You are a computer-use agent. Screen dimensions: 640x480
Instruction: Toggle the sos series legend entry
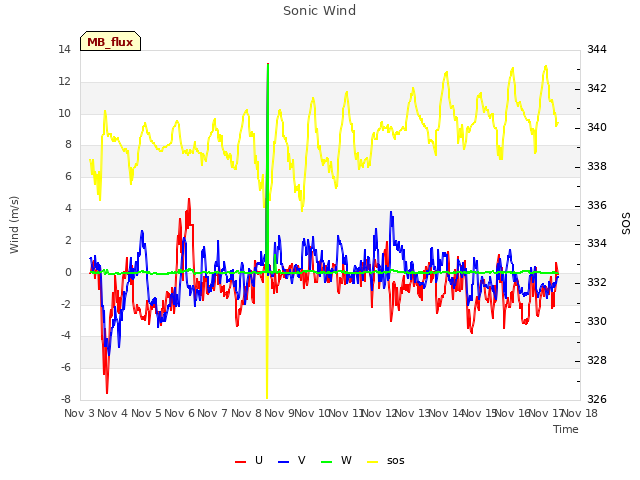tap(386, 461)
